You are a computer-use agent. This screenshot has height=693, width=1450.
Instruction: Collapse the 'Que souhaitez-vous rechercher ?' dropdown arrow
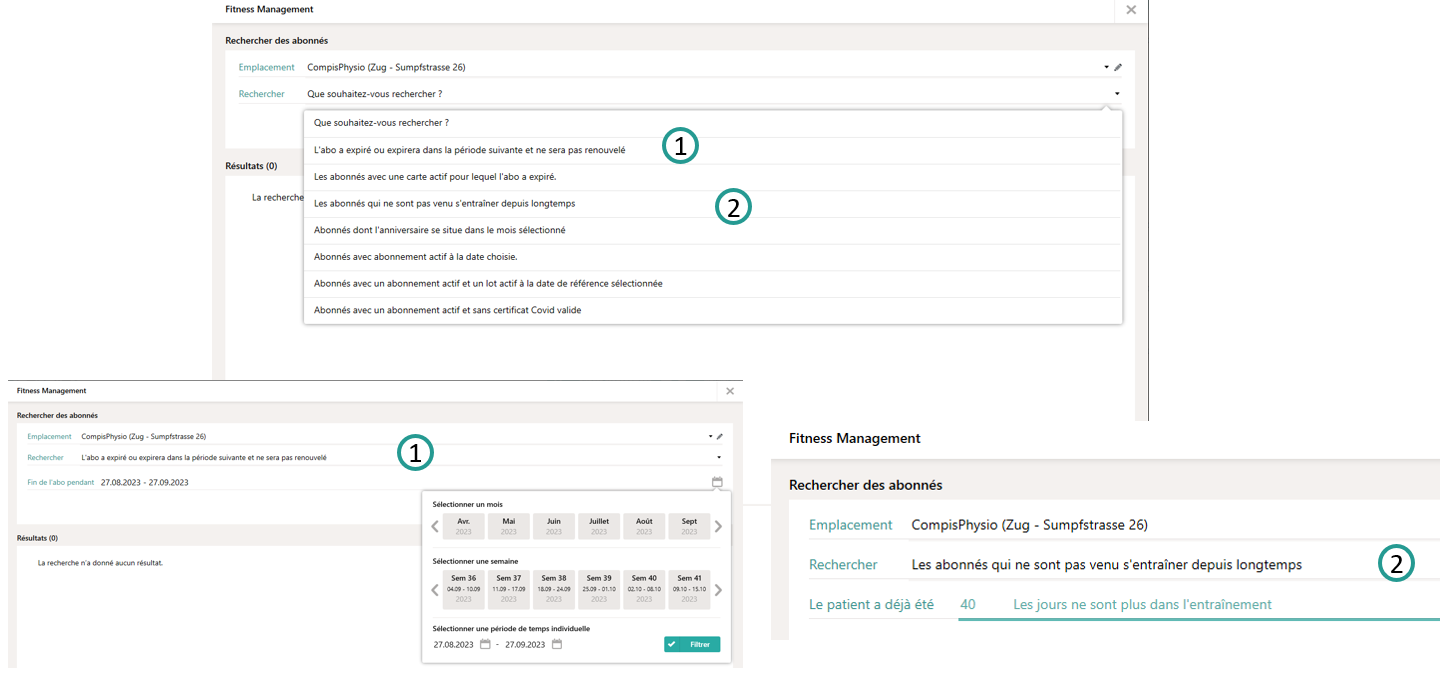[1115, 94]
